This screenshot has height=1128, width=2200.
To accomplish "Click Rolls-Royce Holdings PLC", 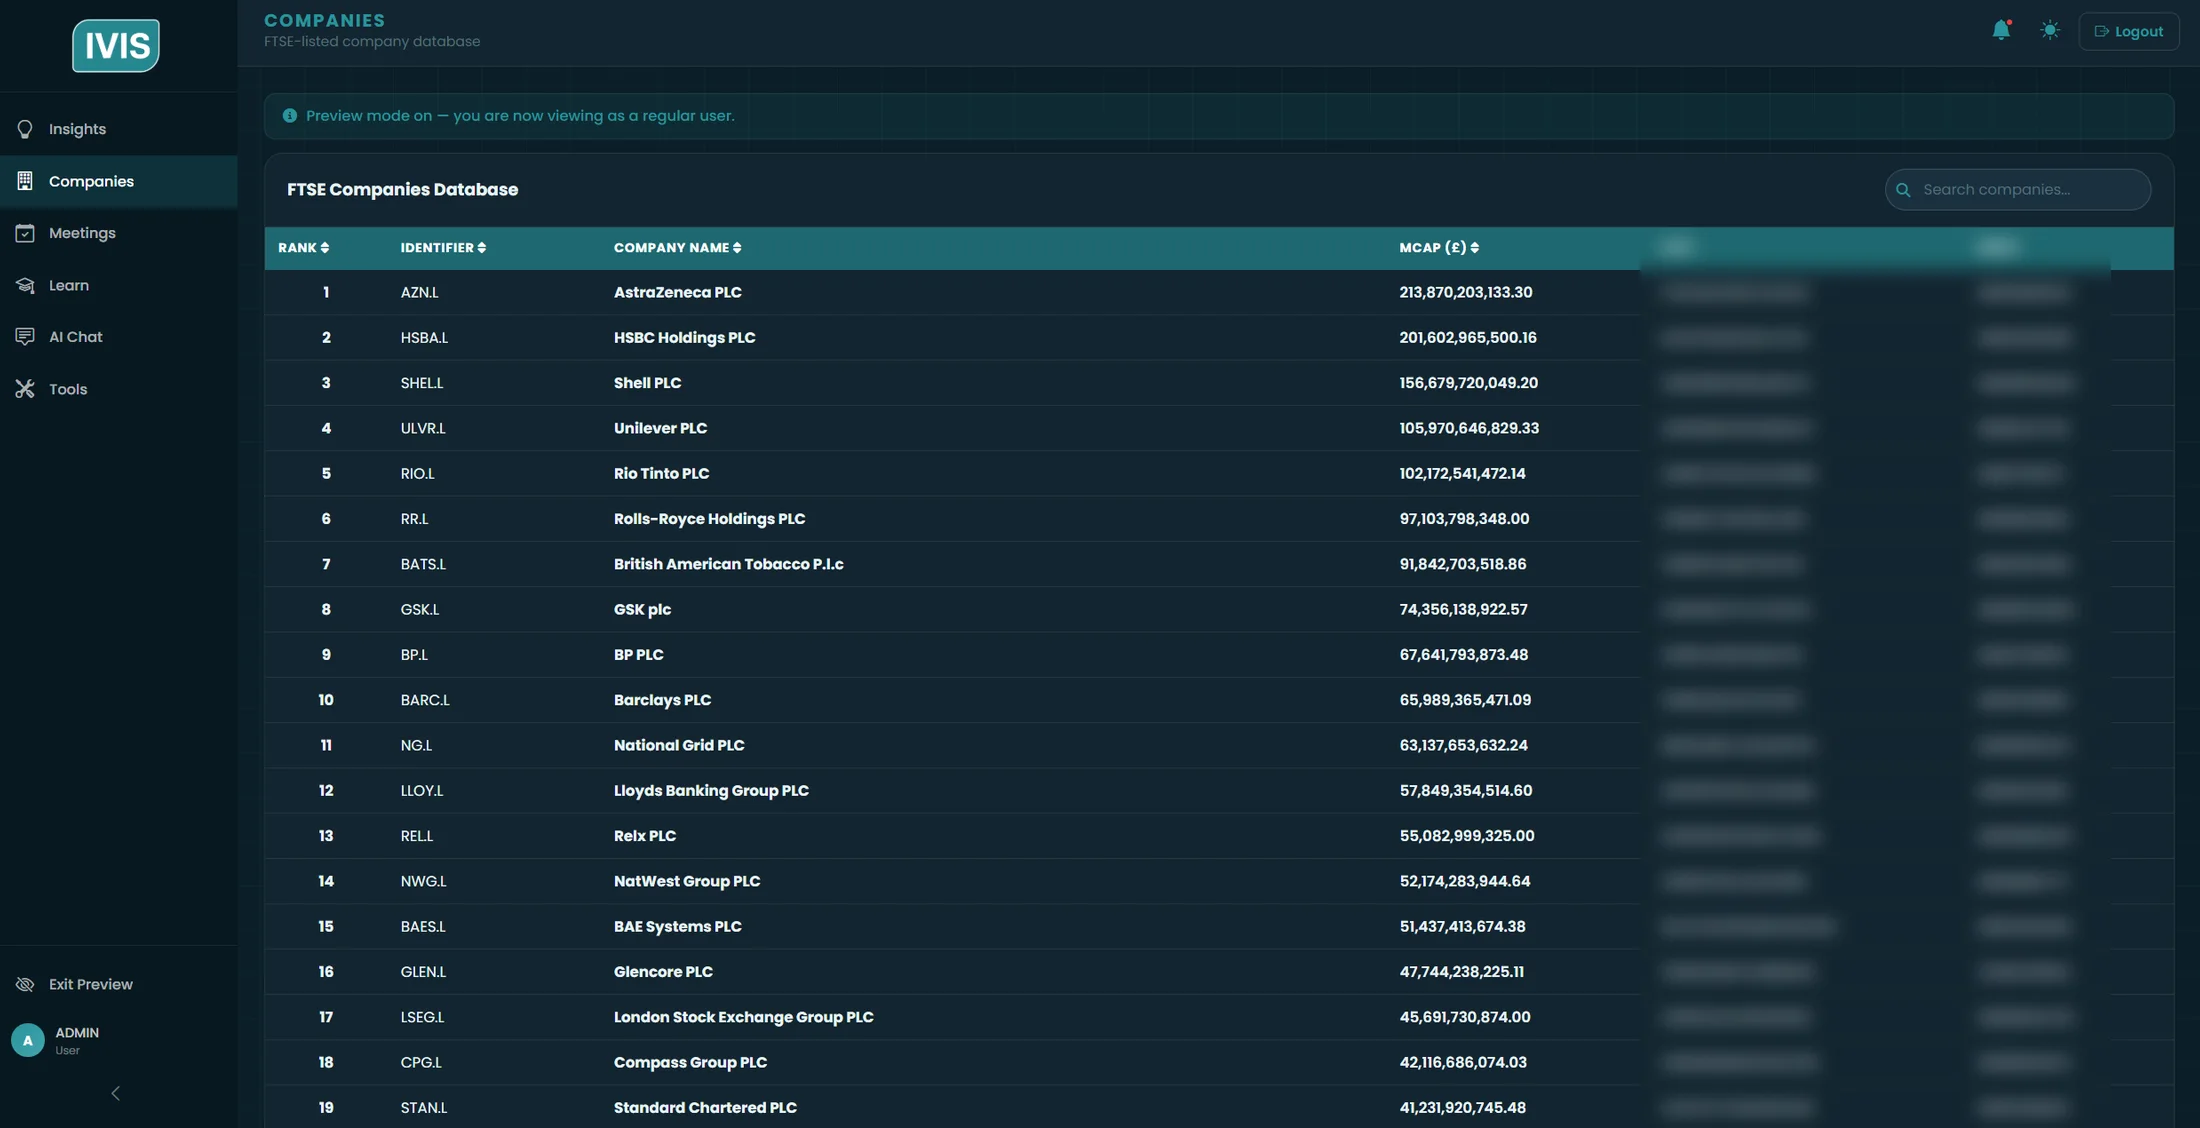I will pyautogui.click(x=709, y=519).
